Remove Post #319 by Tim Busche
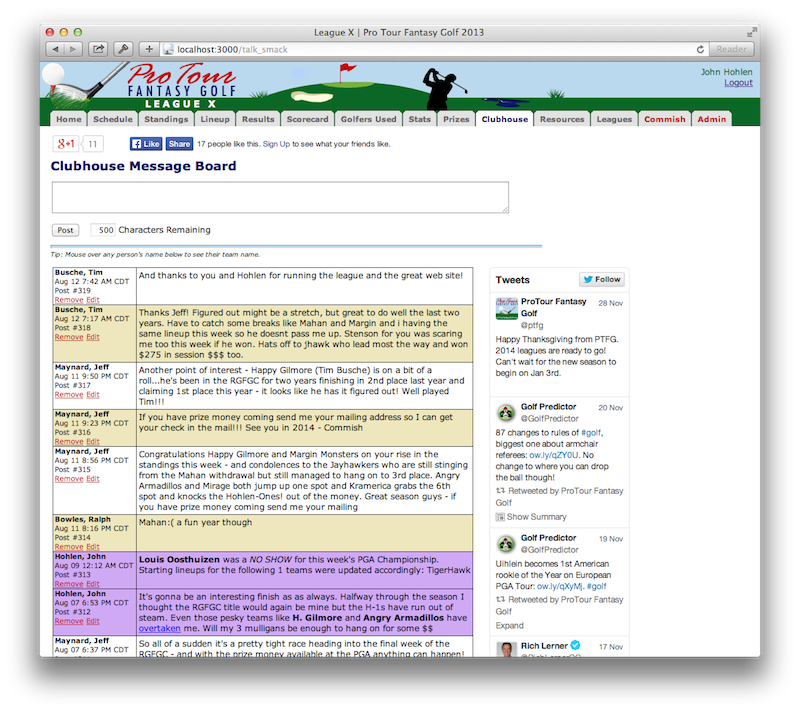Viewport: 800px width, 712px height. [68, 300]
